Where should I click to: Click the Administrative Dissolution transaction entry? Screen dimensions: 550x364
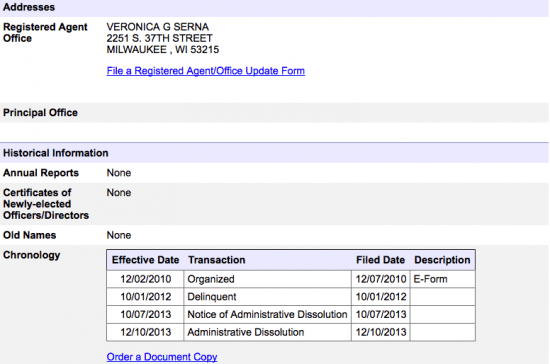coord(246,332)
